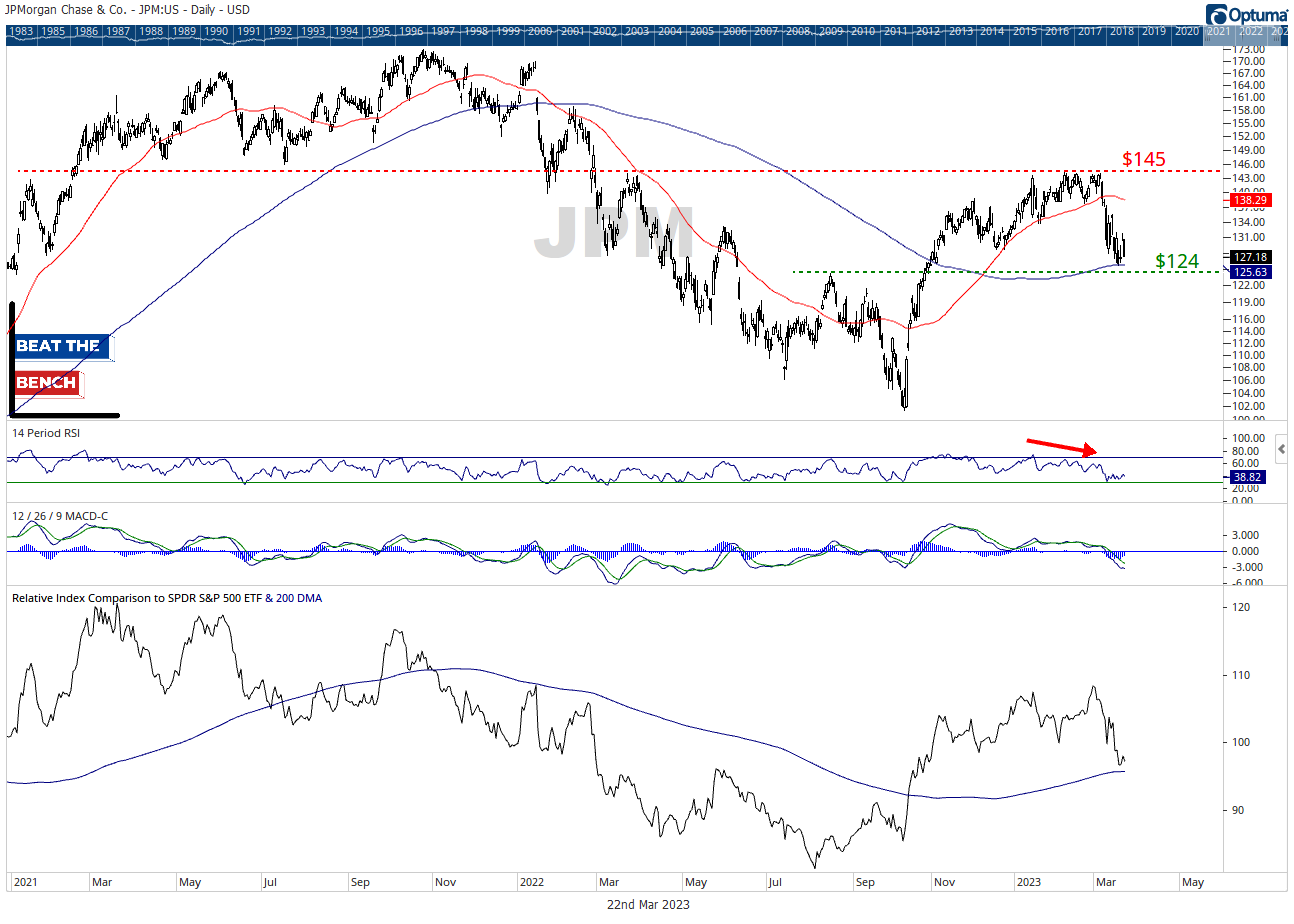Jump to year 2018 in timeline bar
Screen dimensions: 1294x924
click(x=1121, y=31)
